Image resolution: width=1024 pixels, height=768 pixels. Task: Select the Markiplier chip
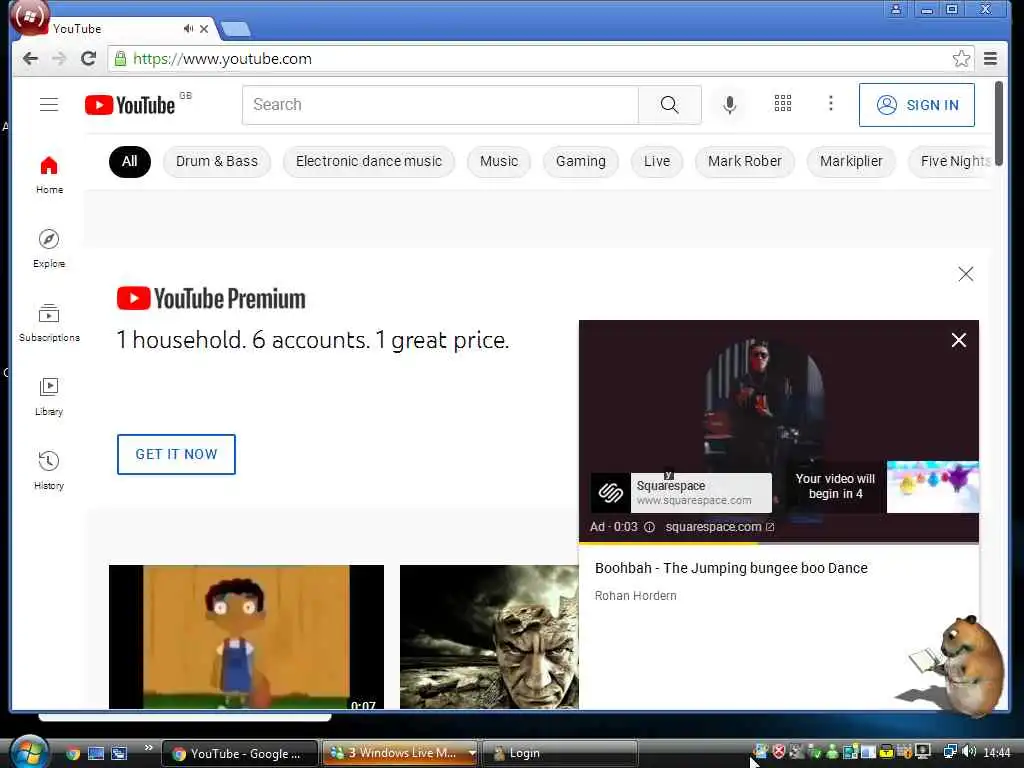[x=851, y=161]
